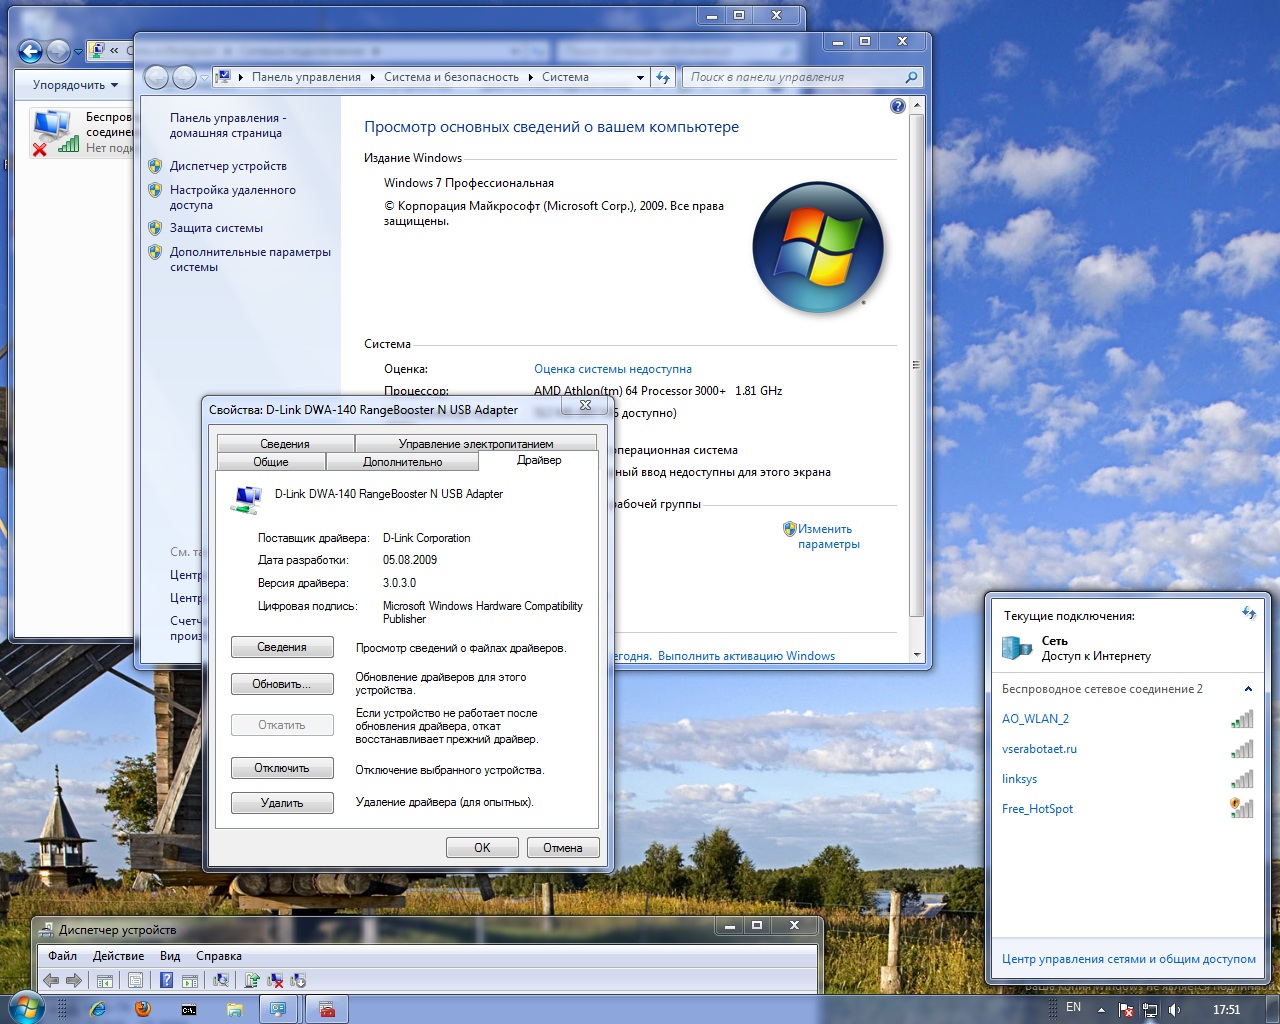The height and width of the screenshot is (1024, 1280).
Task: Launch Firefox from the taskbar
Action: coord(143,1009)
